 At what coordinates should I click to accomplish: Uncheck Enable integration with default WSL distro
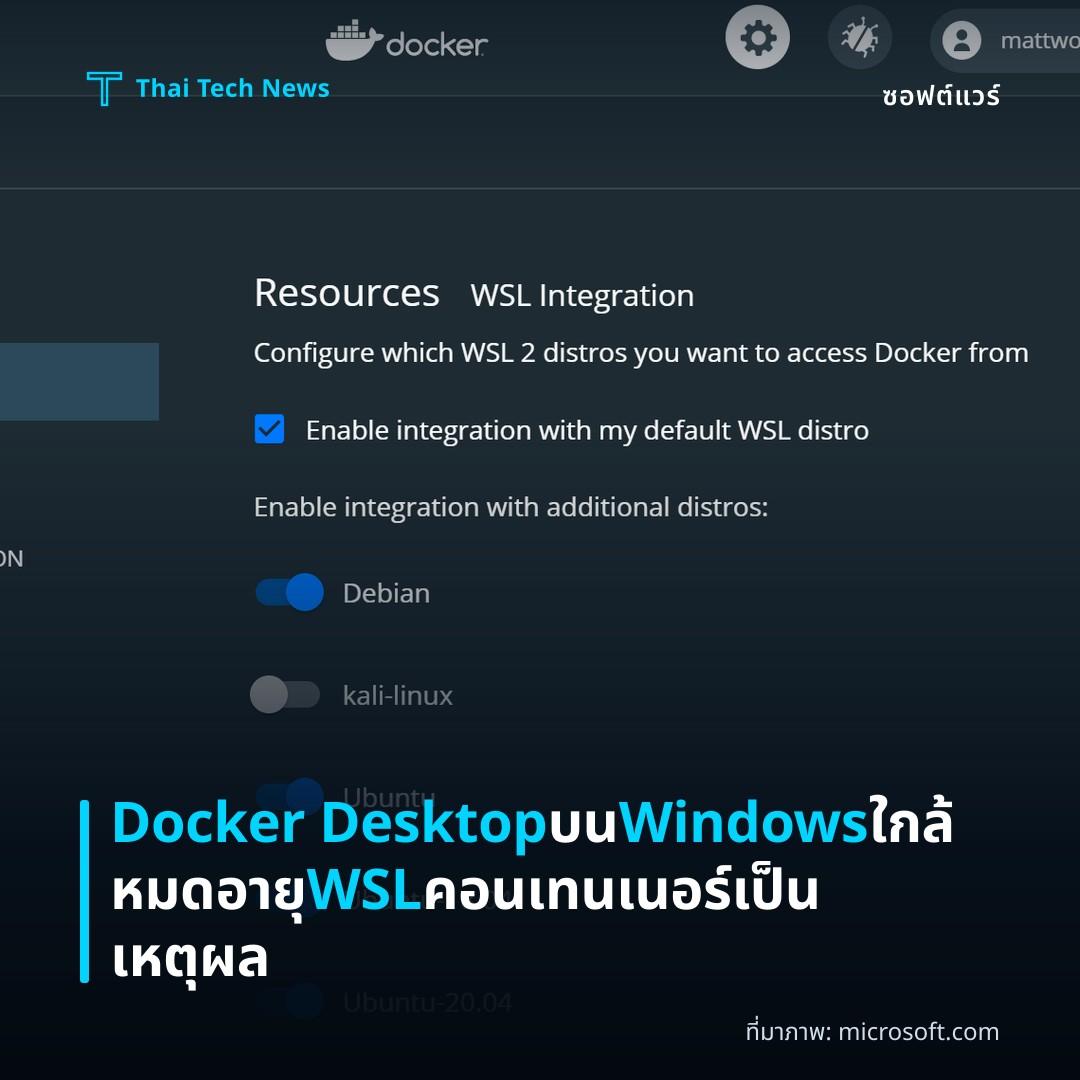pyautogui.click(x=269, y=429)
